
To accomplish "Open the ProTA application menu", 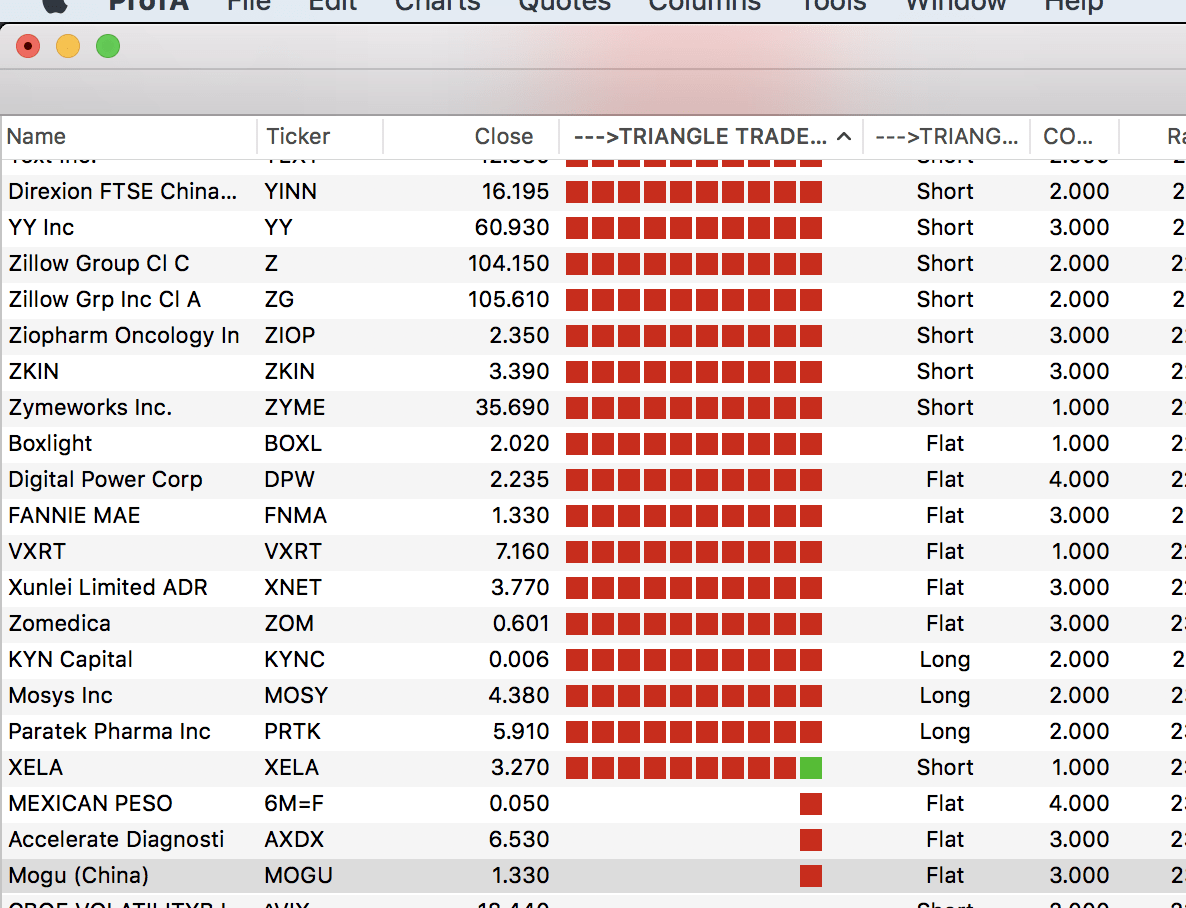I will (148, 5).
